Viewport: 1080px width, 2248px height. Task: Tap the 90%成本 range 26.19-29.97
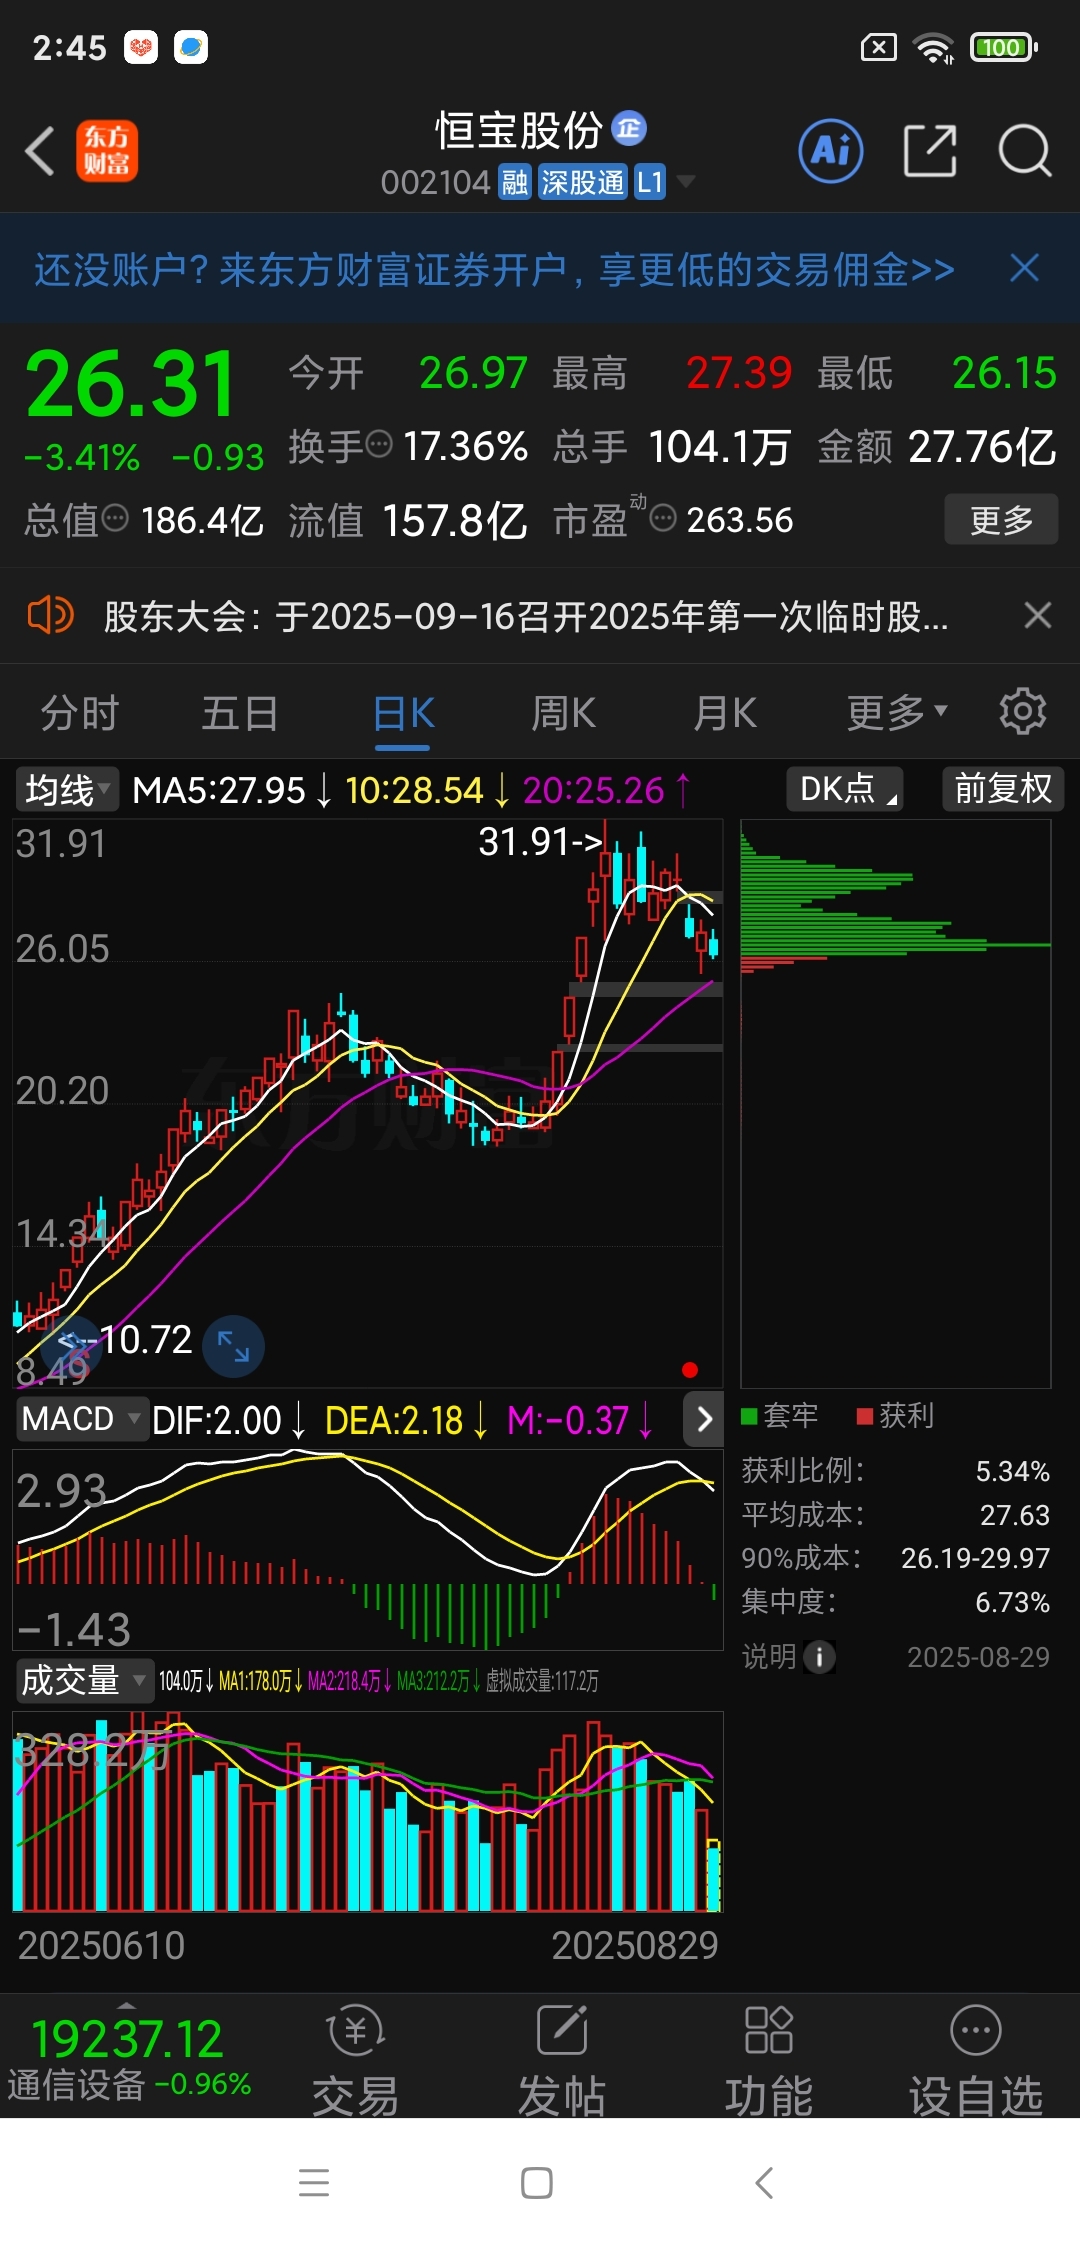[x=975, y=1558]
